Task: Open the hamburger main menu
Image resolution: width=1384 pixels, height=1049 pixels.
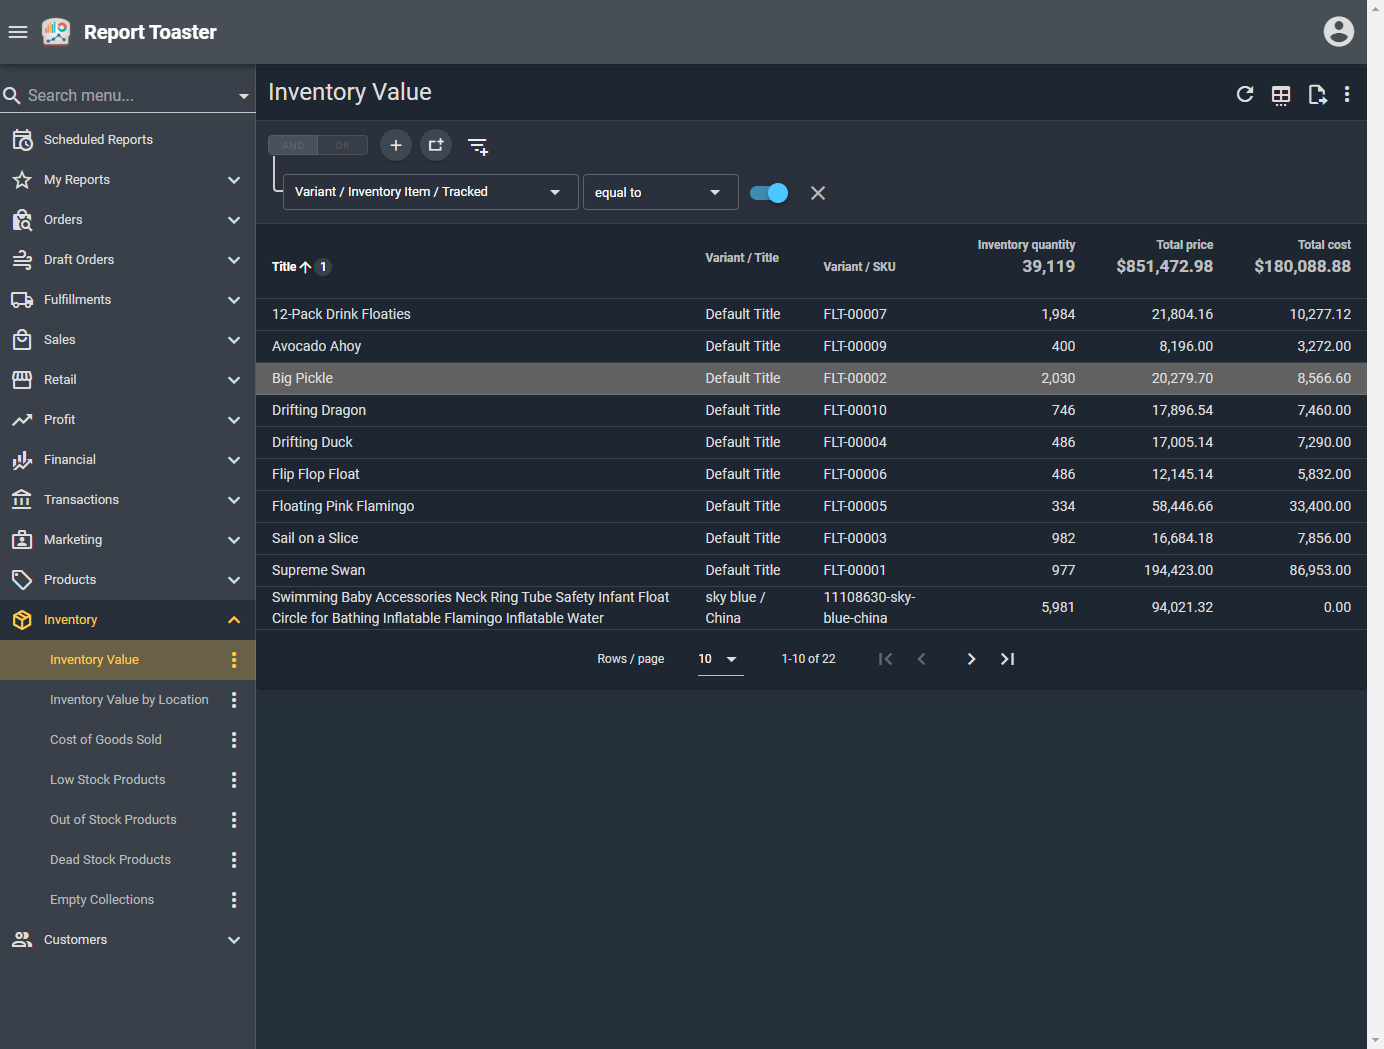Action: [18, 32]
